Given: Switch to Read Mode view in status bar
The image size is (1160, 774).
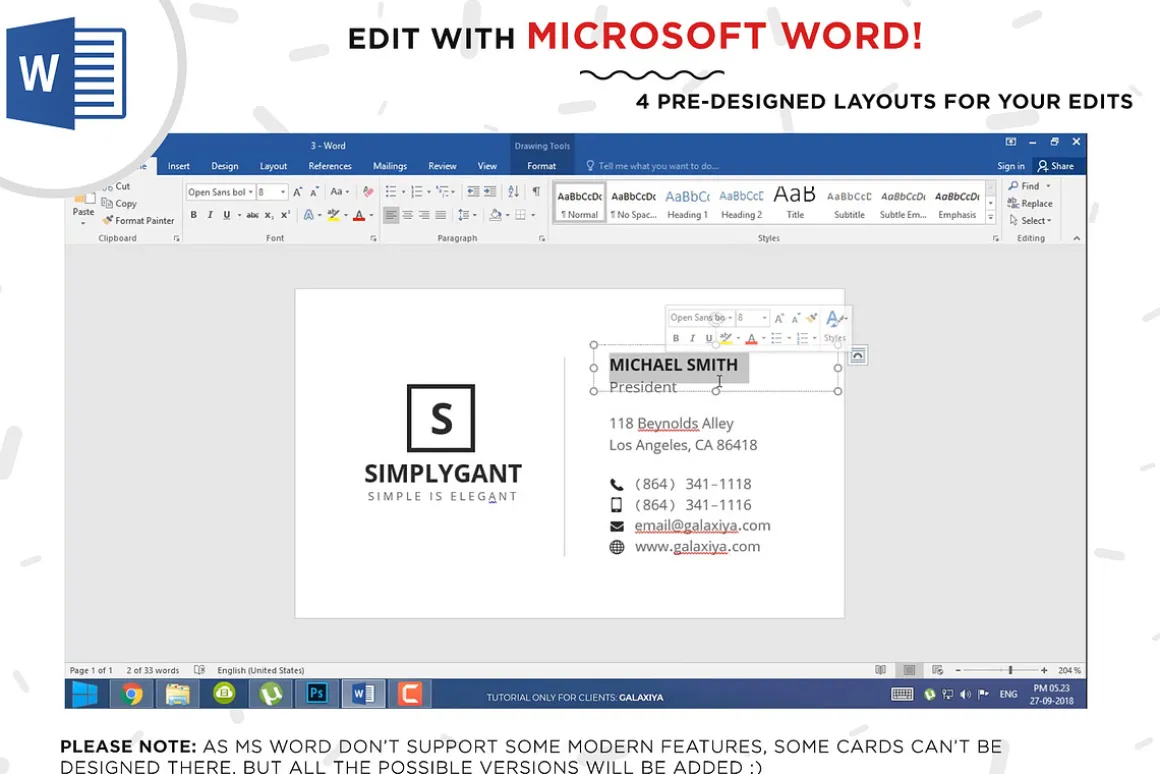Looking at the screenshot, I should [880, 670].
